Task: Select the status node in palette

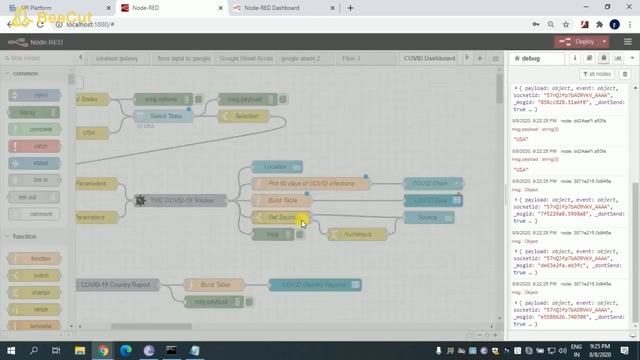Action: pyautogui.click(x=34, y=163)
